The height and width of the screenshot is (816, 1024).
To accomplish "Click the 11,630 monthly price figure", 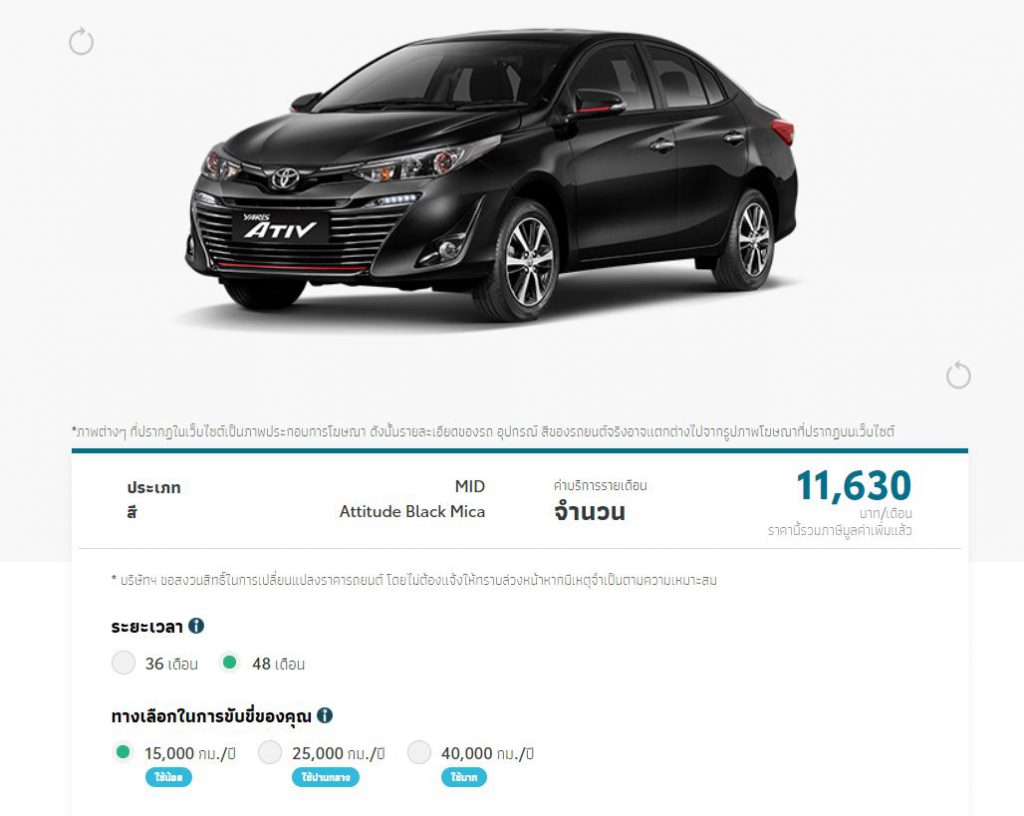I will point(854,486).
